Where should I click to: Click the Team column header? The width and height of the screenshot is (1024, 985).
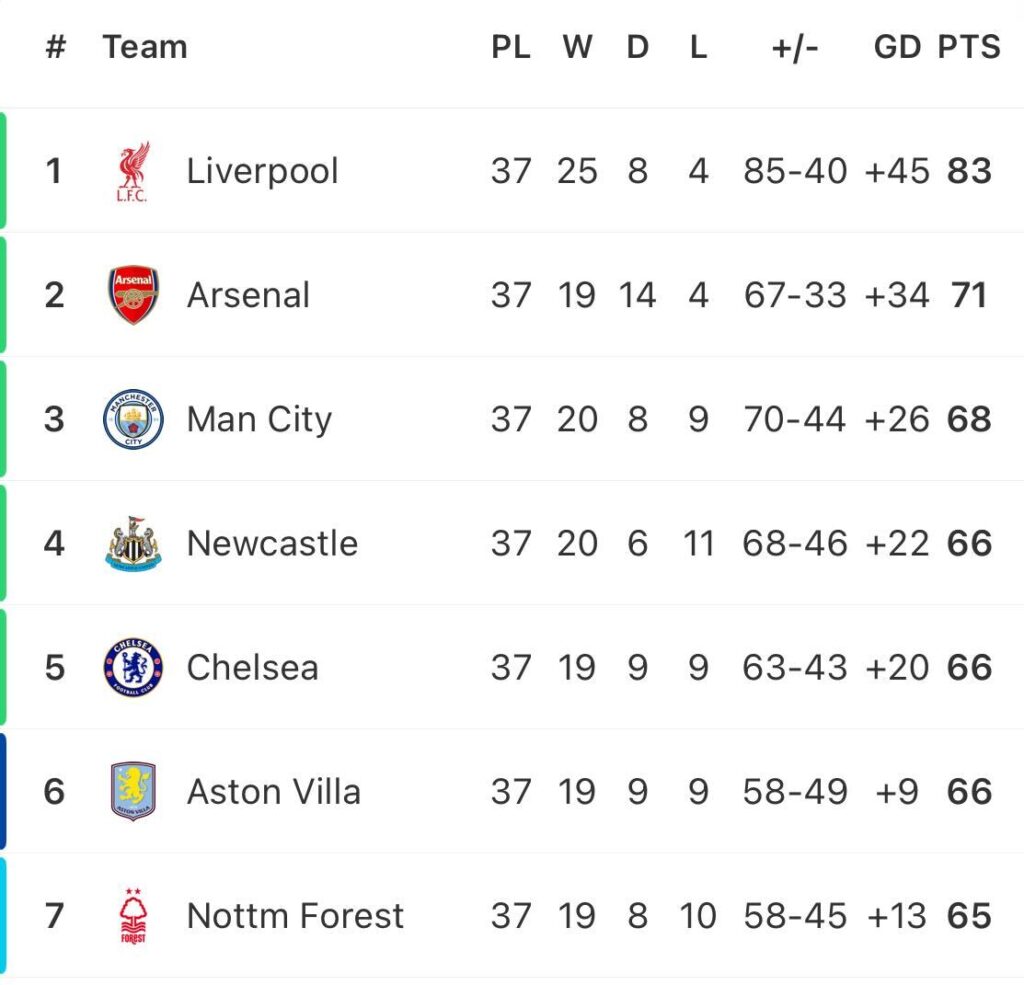[x=145, y=47]
